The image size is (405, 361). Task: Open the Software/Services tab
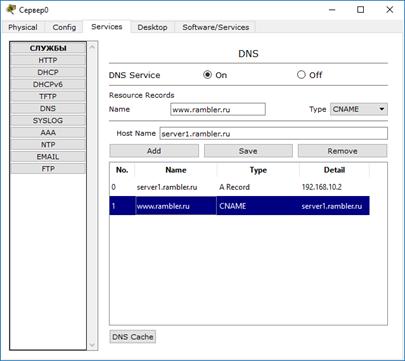point(216,27)
